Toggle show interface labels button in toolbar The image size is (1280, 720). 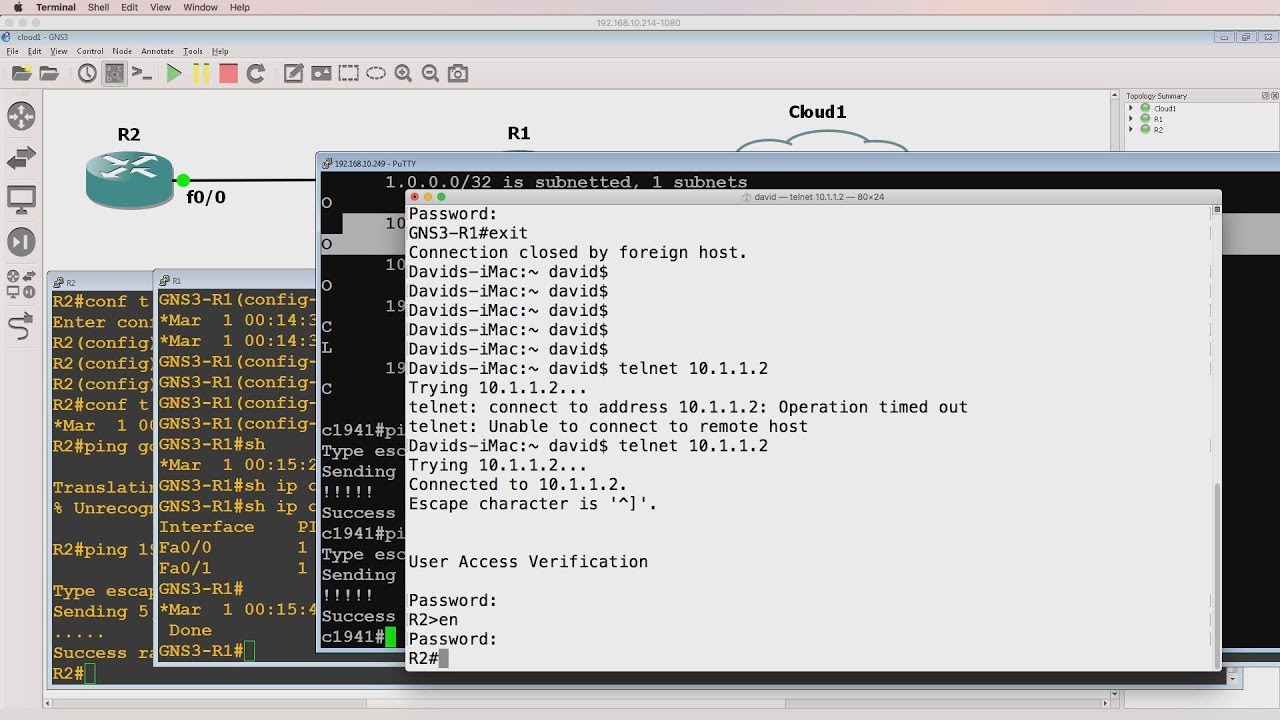click(x=115, y=73)
